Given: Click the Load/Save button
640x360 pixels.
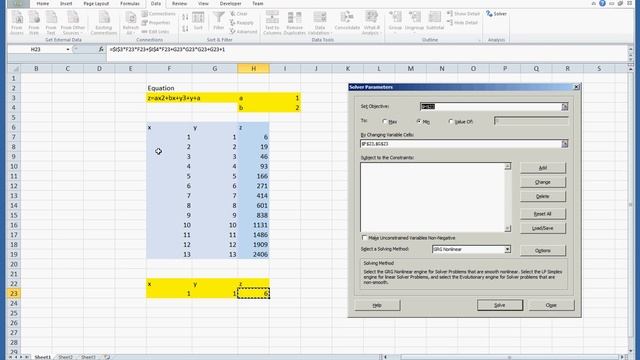Looking at the screenshot, I should coord(542,228).
